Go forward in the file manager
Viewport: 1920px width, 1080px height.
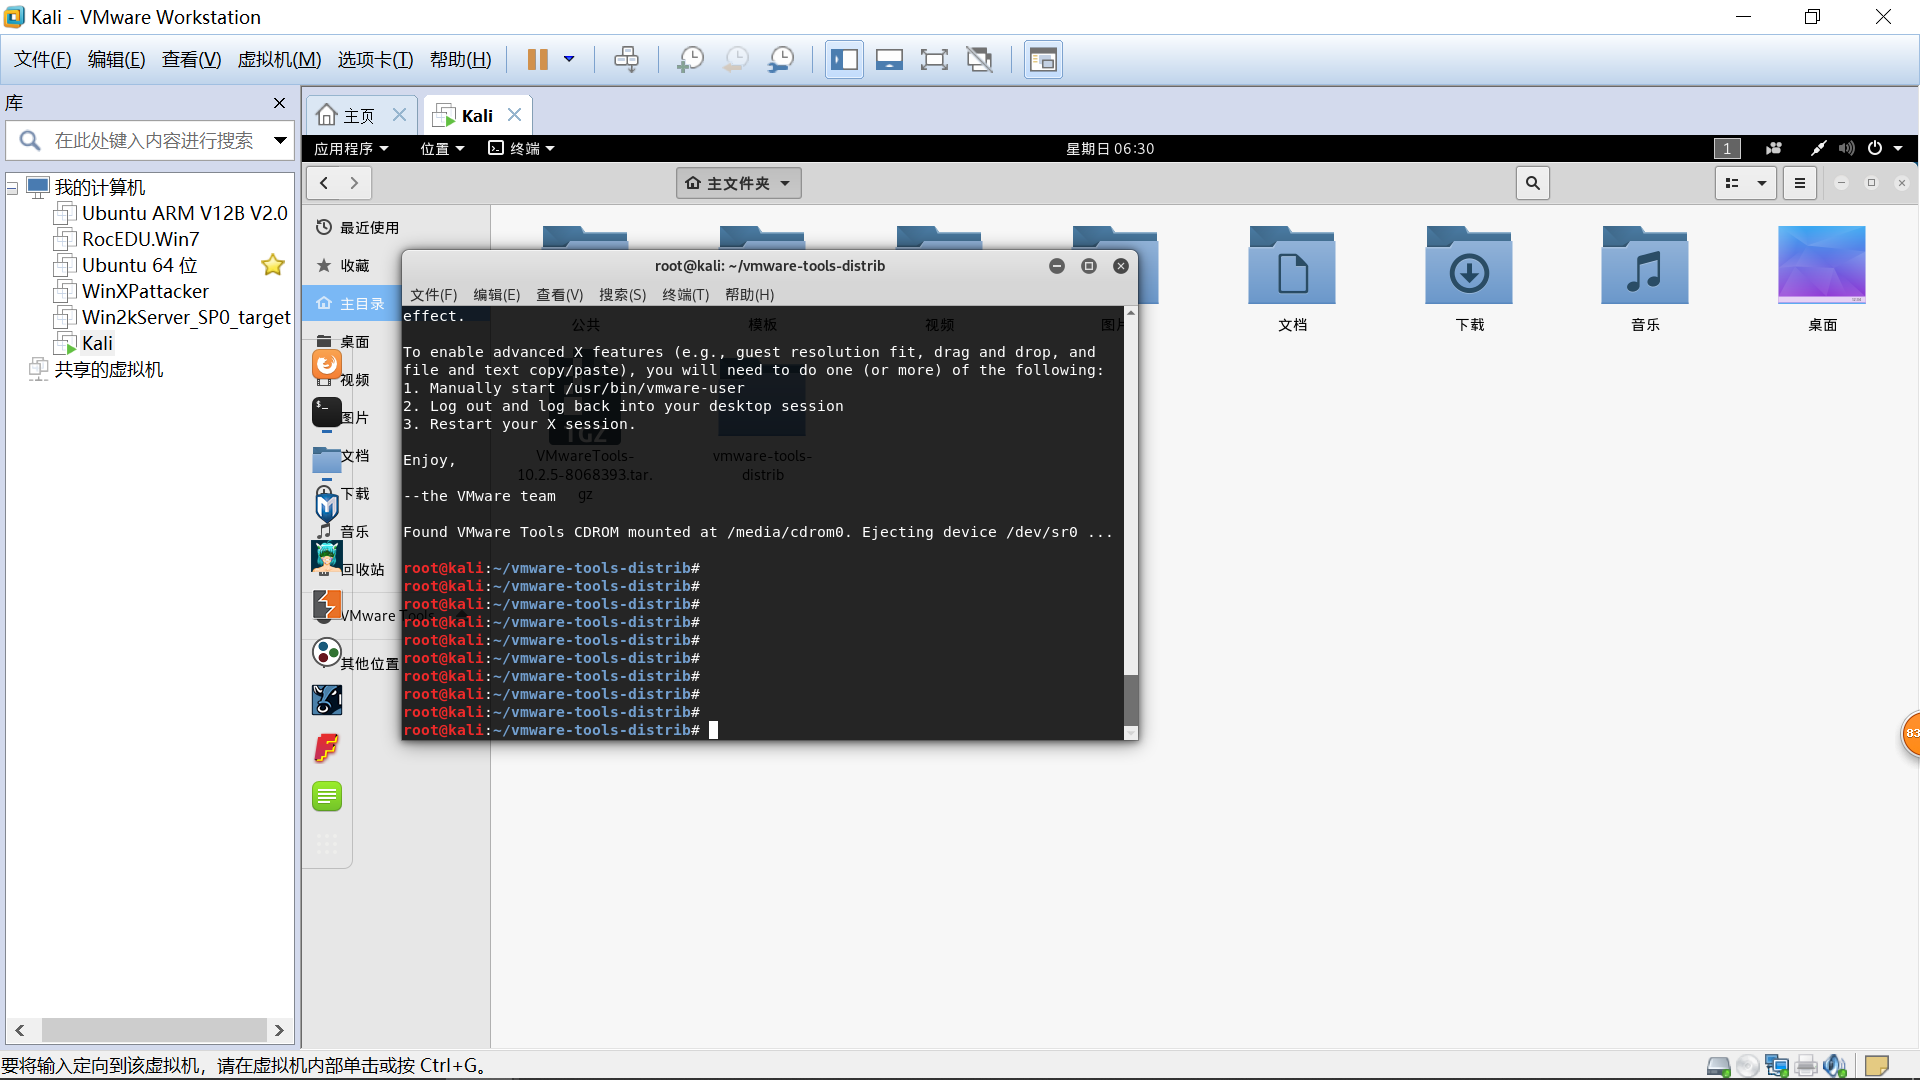(x=354, y=183)
